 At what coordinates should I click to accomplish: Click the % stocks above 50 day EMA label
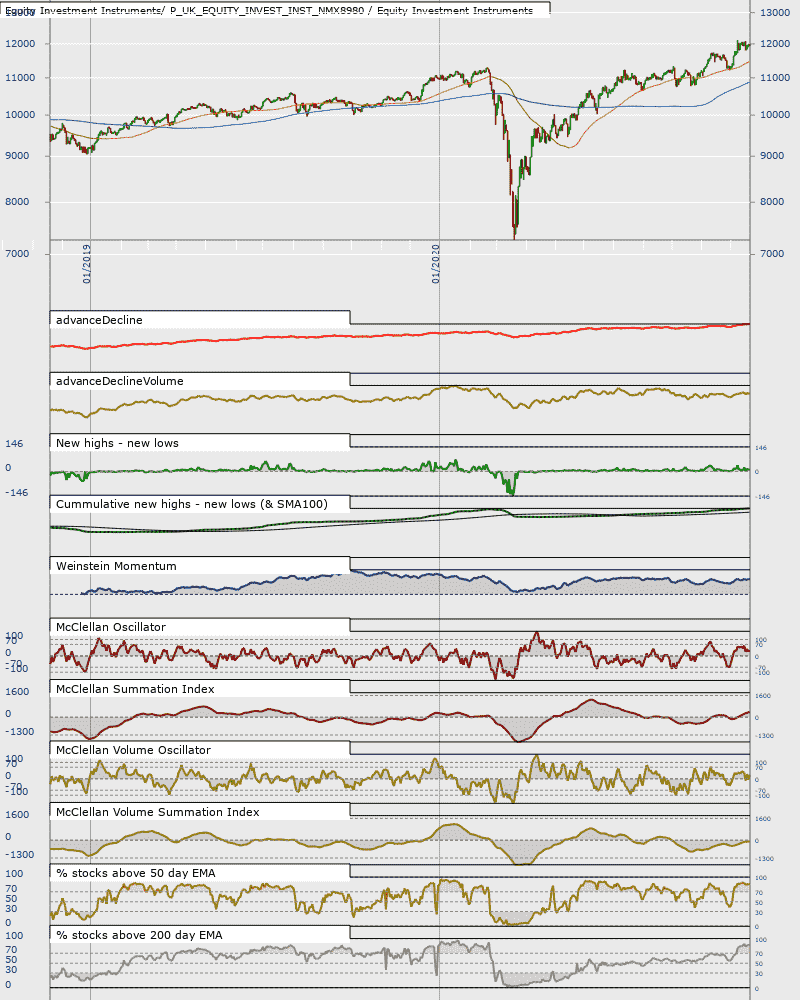[x=135, y=874]
